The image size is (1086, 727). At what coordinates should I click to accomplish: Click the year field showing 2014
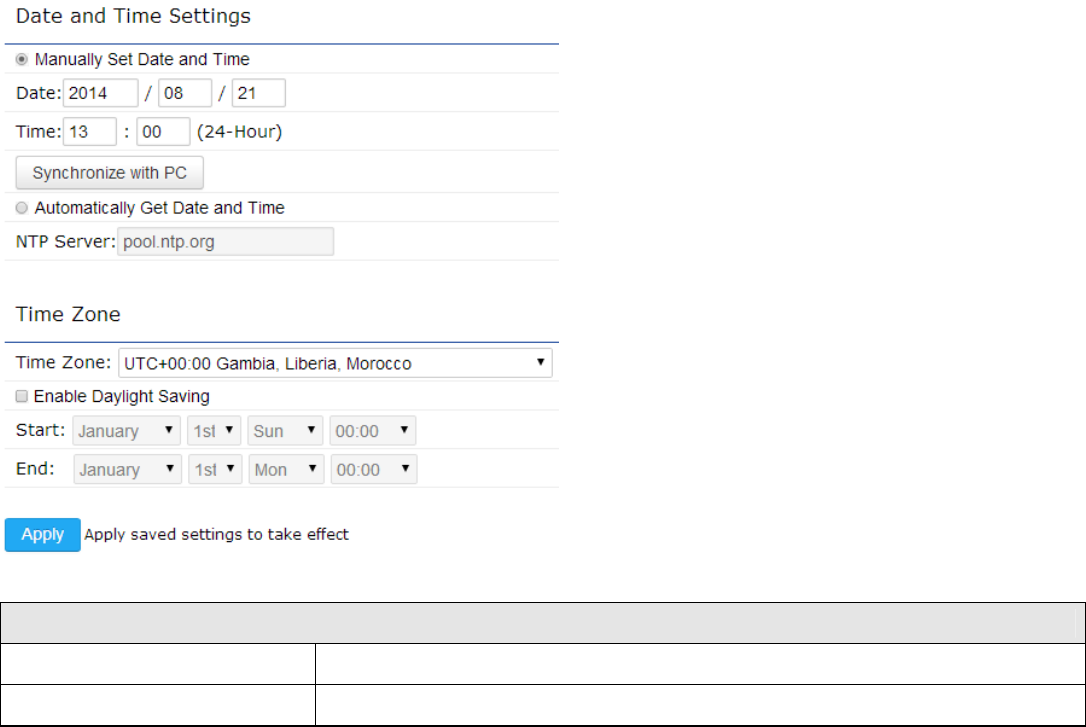(x=100, y=93)
